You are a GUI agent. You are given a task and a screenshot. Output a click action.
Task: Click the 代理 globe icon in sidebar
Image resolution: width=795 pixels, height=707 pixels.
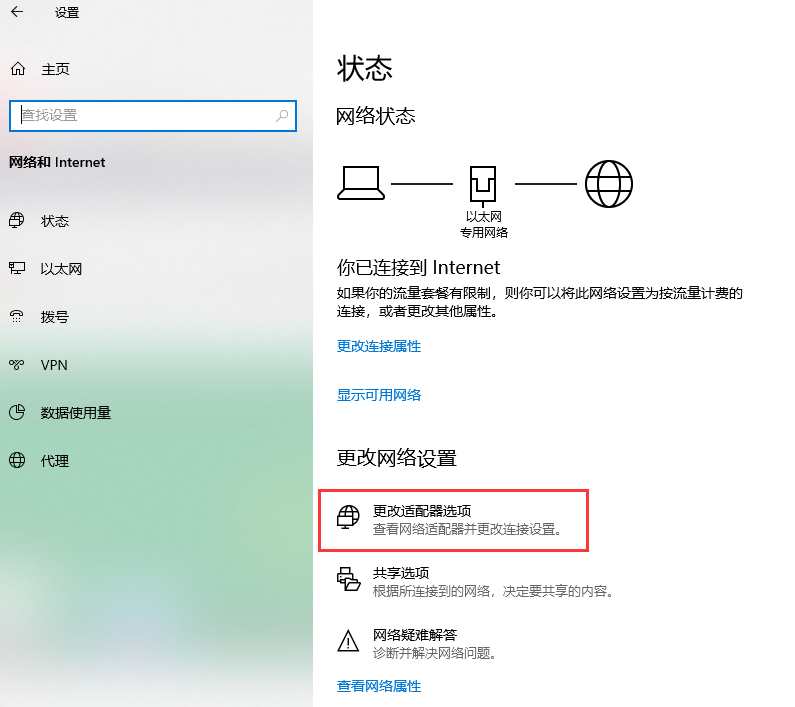tap(17, 460)
